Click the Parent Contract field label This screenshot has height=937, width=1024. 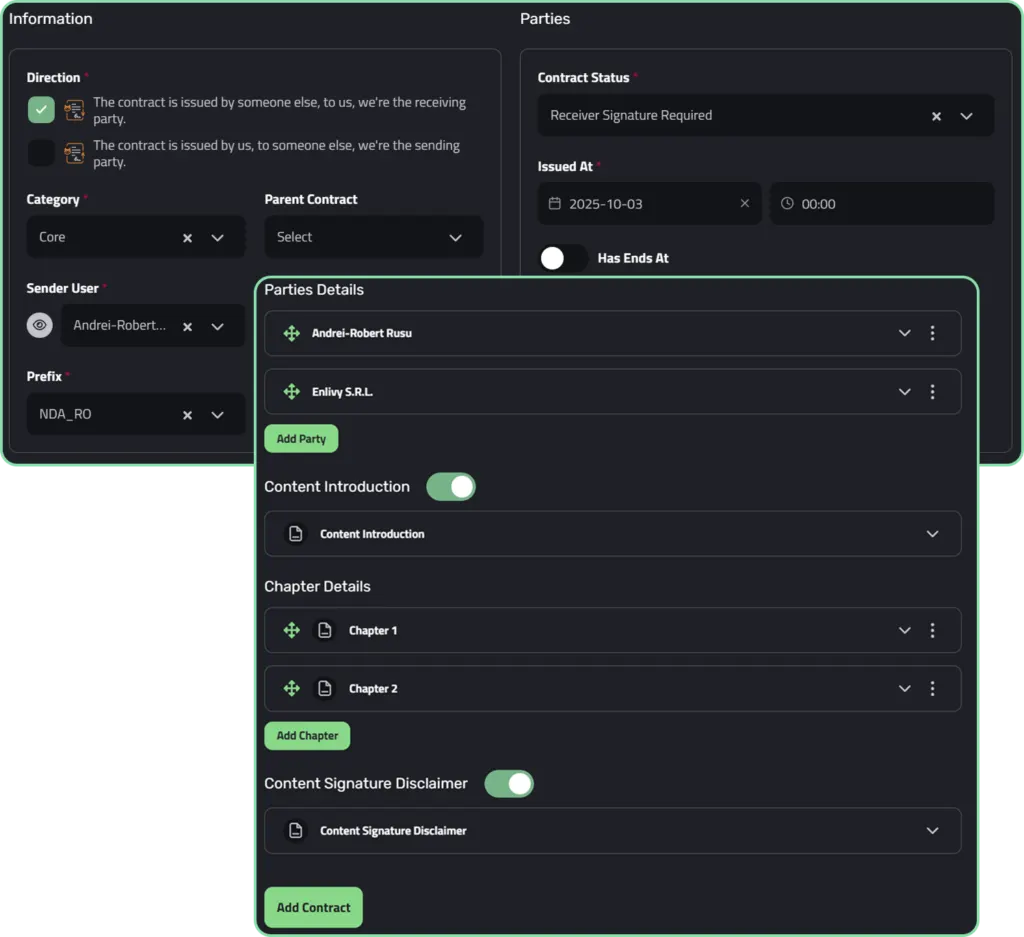click(x=311, y=199)
